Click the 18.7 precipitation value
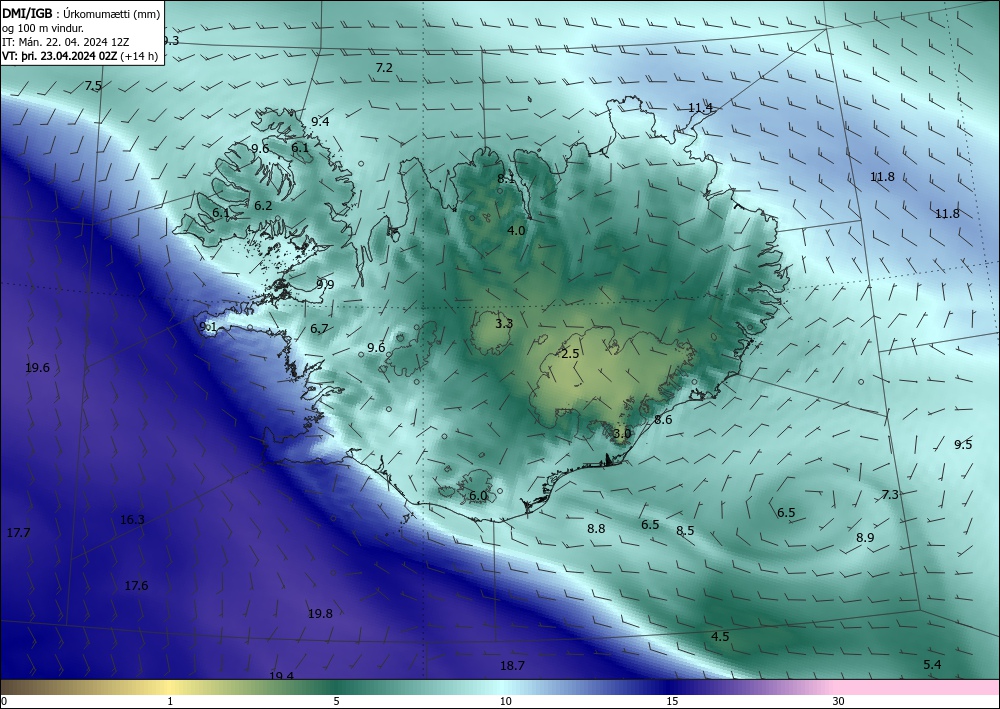Viewport: 1000px width, 709px height. [512, 666]
